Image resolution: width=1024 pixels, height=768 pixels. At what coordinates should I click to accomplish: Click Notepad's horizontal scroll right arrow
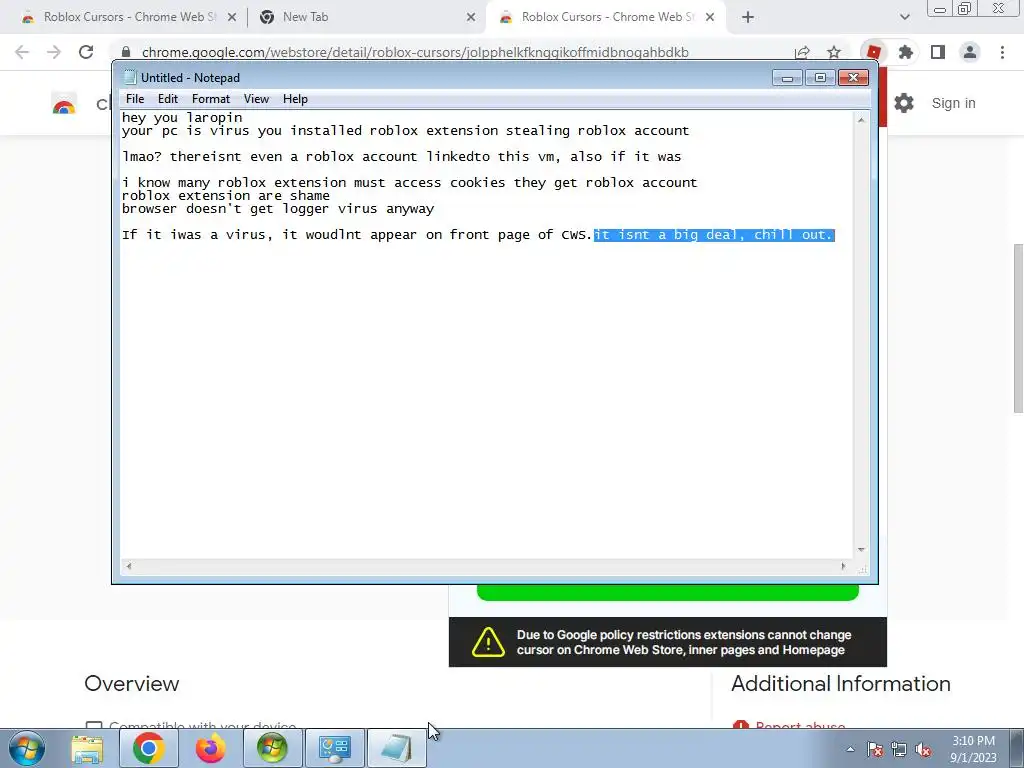pyautogui.click(x=843, y=566)
